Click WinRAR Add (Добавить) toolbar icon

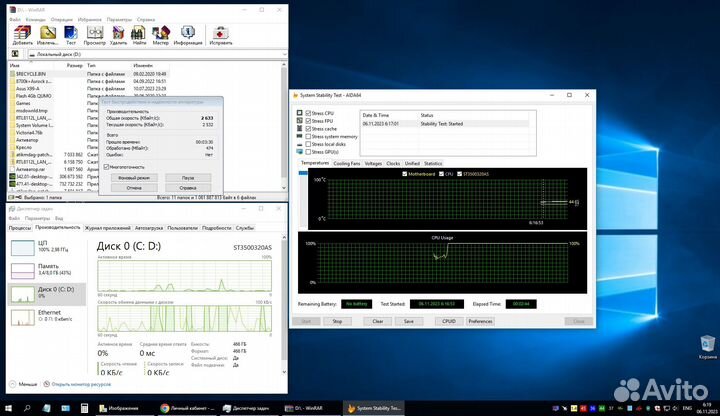pyautogui.click(x=22, y=35)
